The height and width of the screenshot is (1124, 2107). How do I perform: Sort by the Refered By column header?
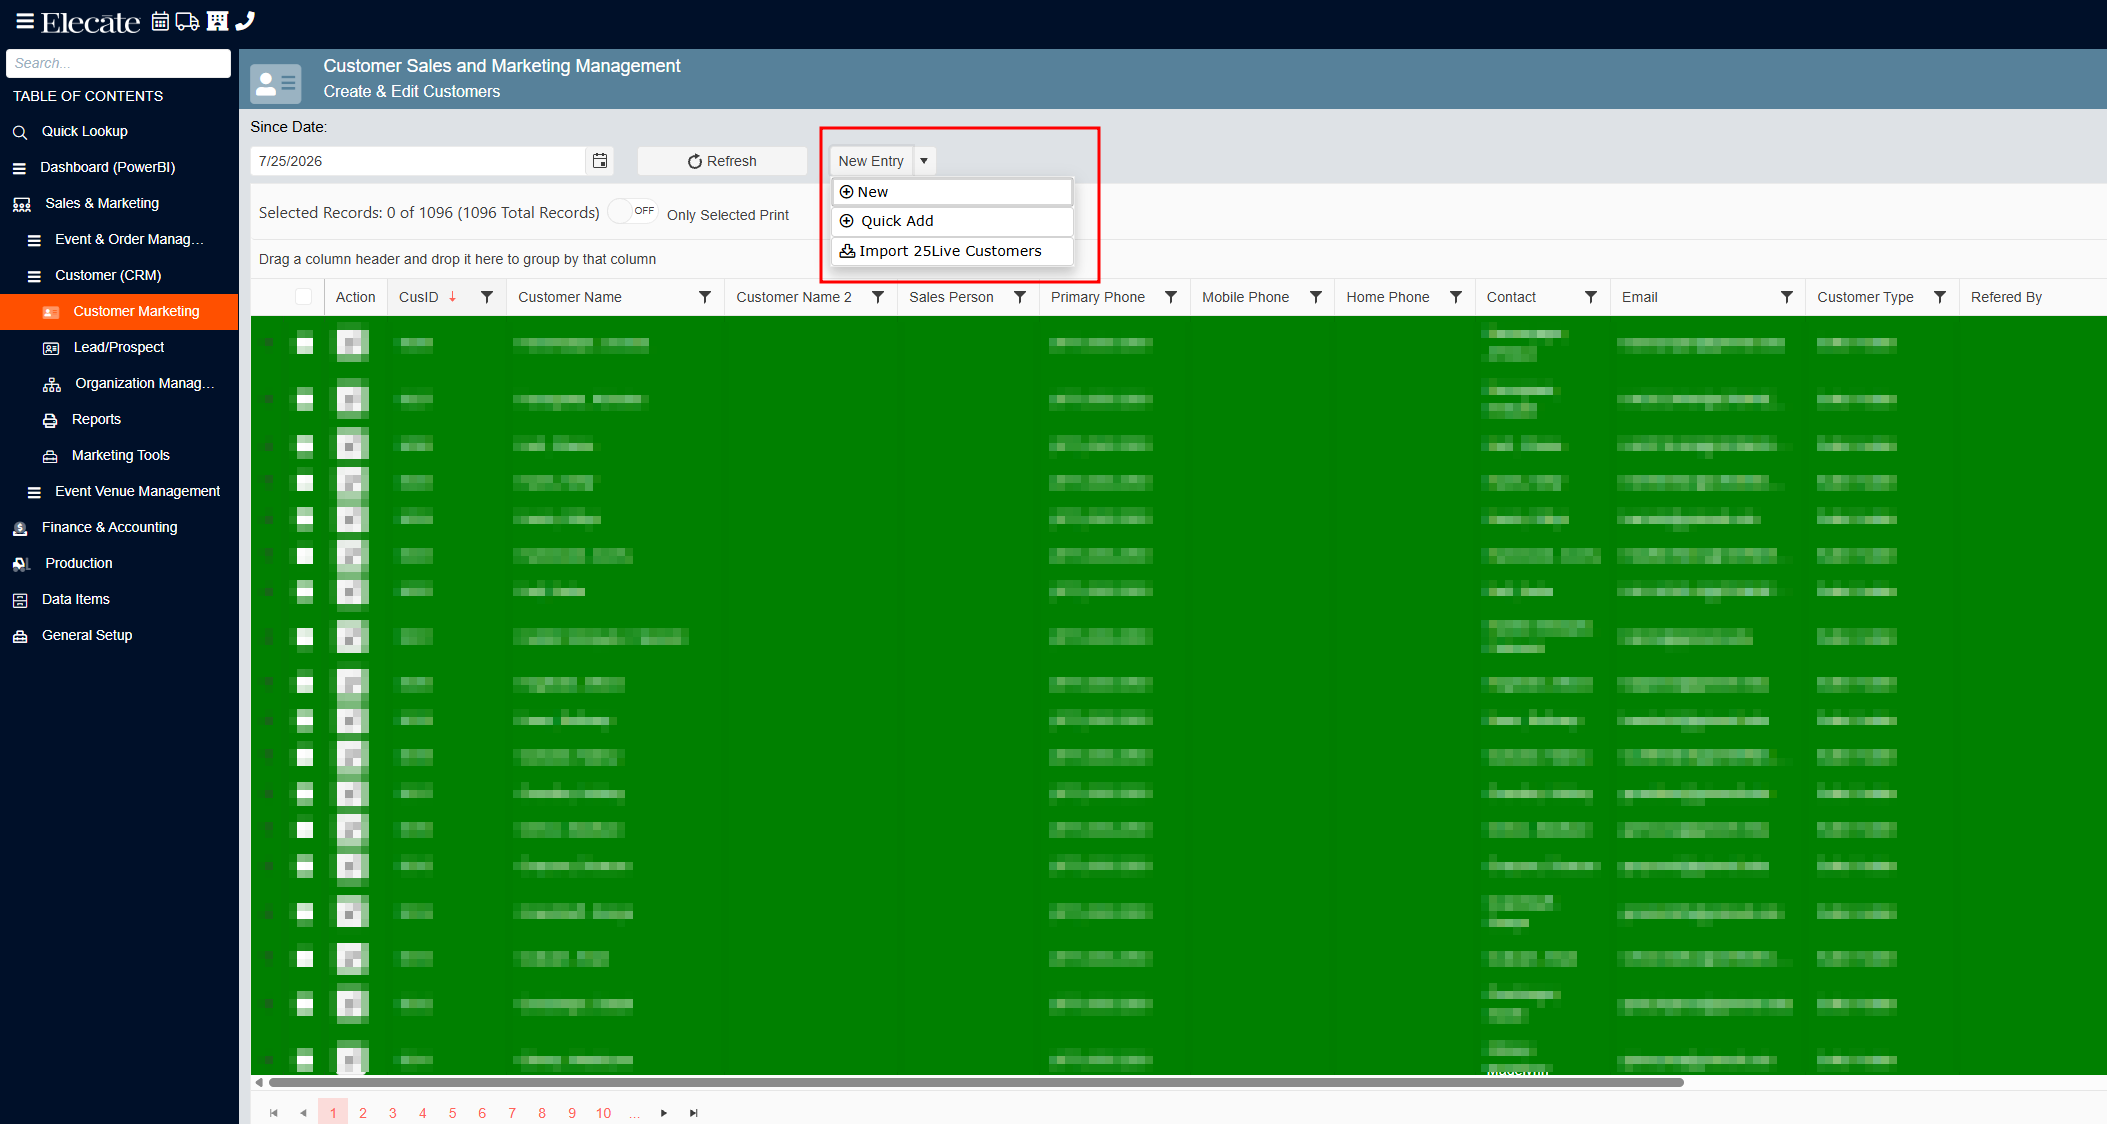[x=2006, y=297]
